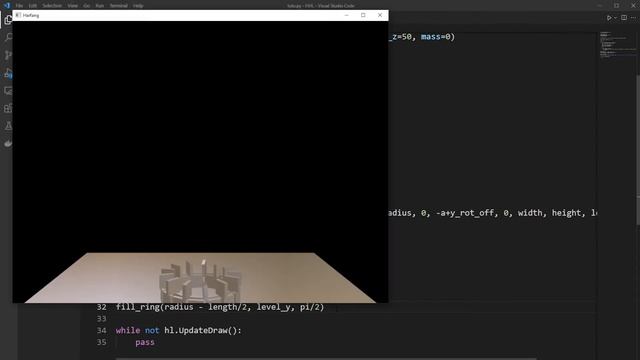
Task: Click the 'pass' statement on line 35
Action: pos(145,342)
